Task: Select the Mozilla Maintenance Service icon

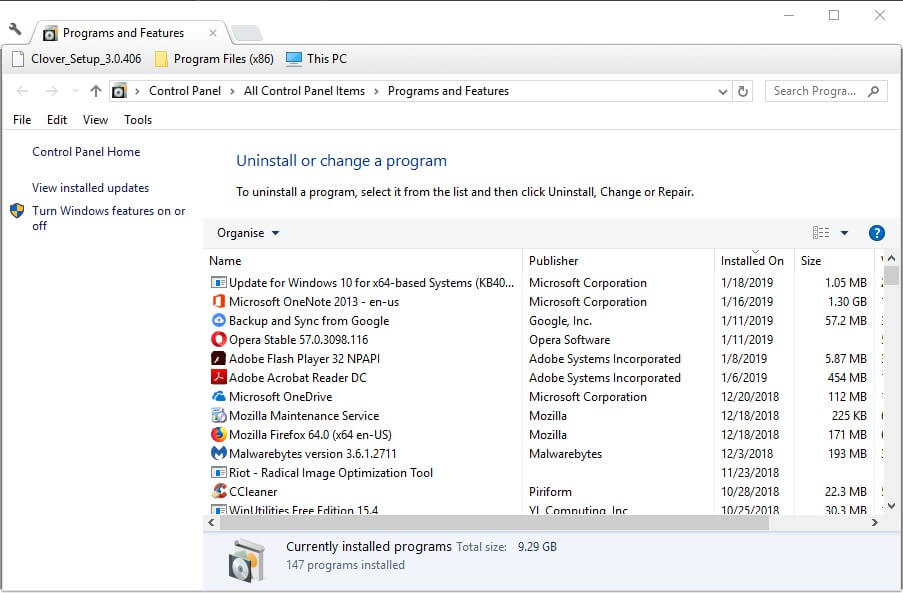Action: [x=219, y=416]
